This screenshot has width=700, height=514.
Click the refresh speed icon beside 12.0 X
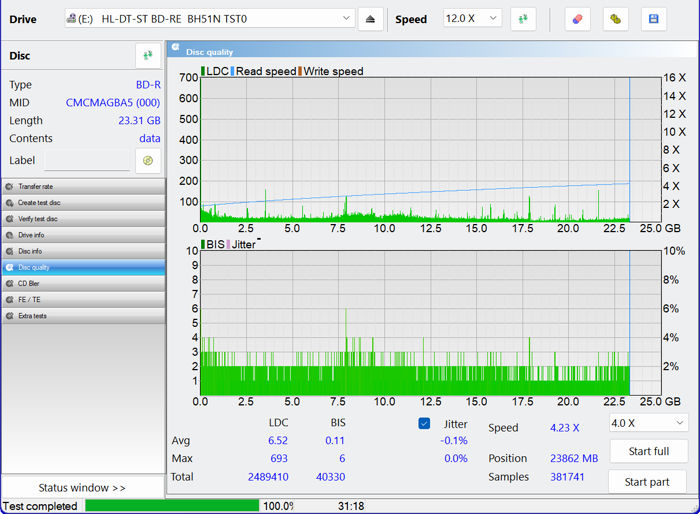[523, 19]
